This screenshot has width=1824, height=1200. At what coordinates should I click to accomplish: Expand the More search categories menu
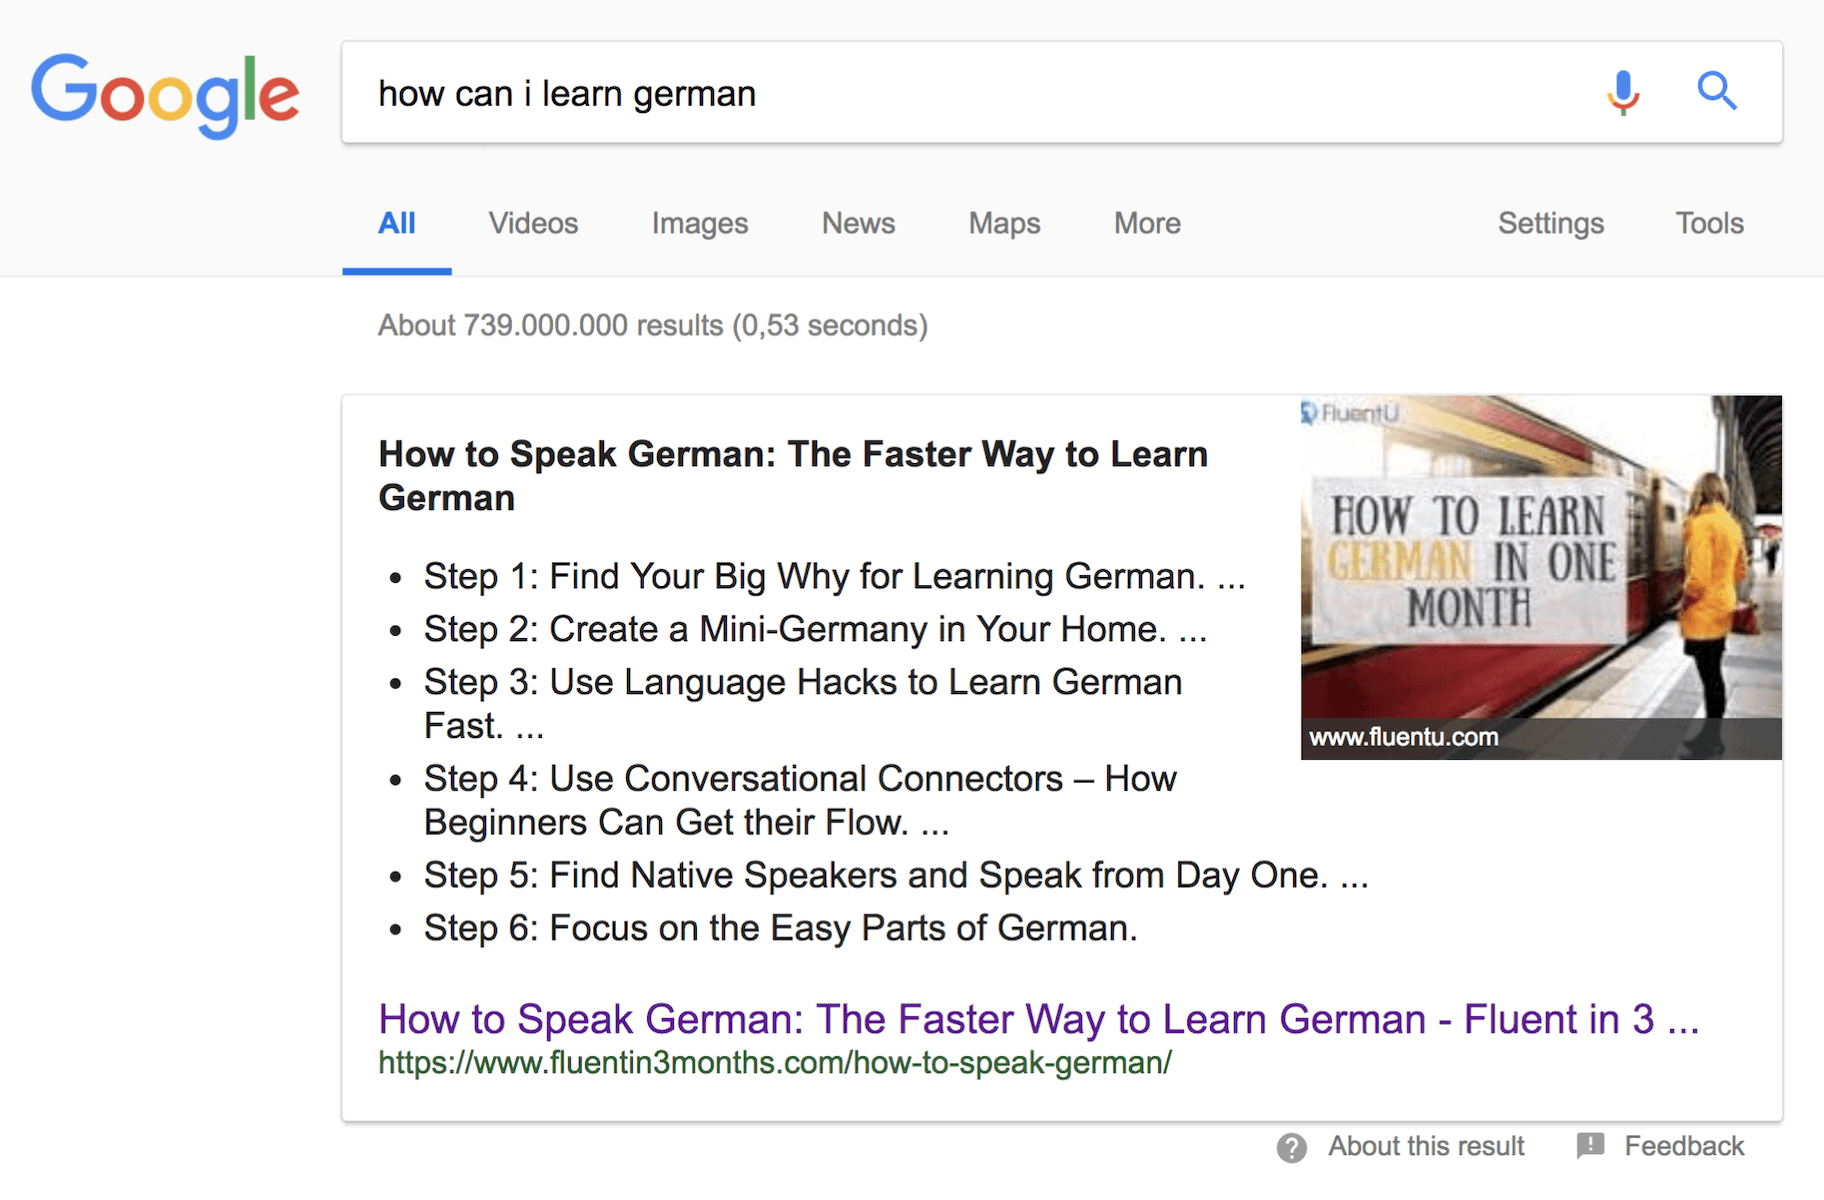1147,224
